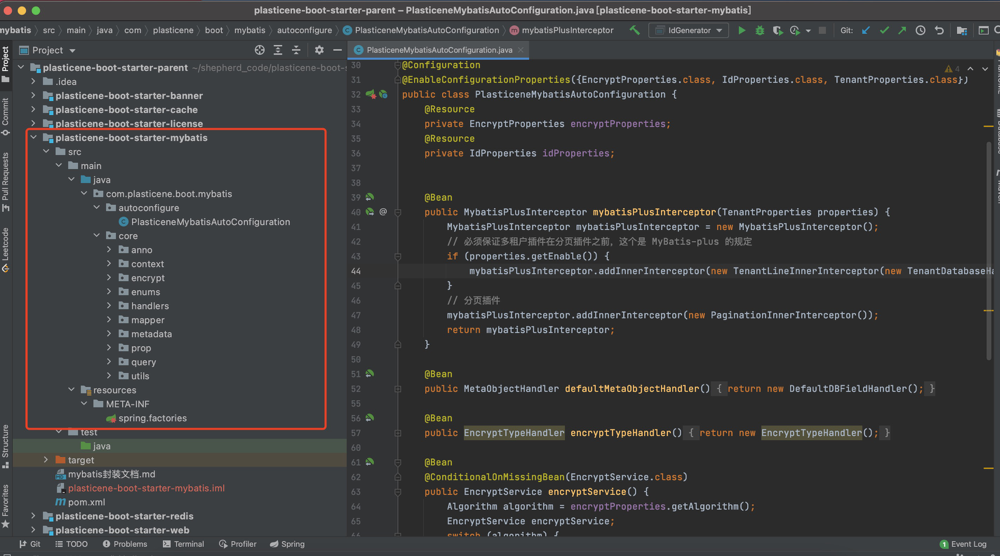Screen dimensions: 1000x556
Task: Click gutter bean icon at line 61
Action: [370, 462]
